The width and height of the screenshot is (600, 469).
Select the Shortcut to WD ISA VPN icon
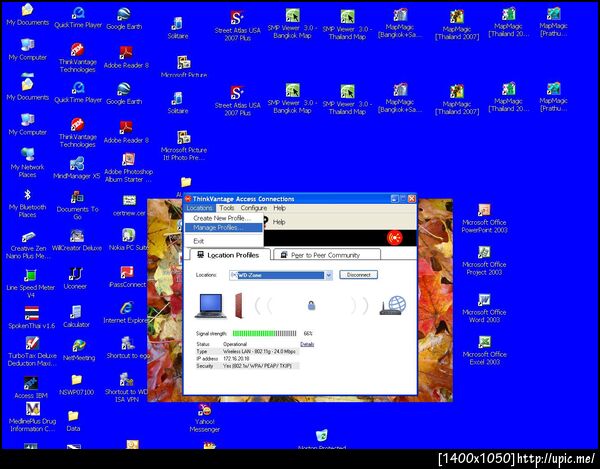pos(126,388)
